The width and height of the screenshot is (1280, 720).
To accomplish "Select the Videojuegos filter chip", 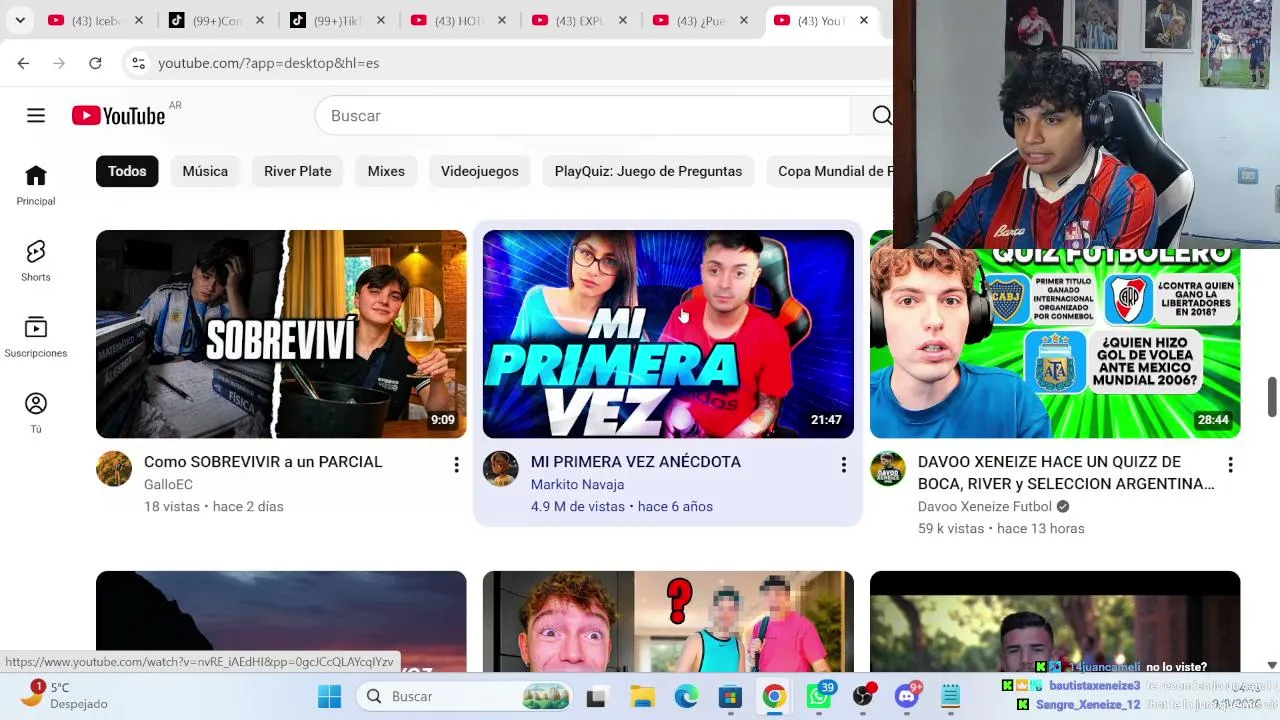I will click(x=480, y=171).
